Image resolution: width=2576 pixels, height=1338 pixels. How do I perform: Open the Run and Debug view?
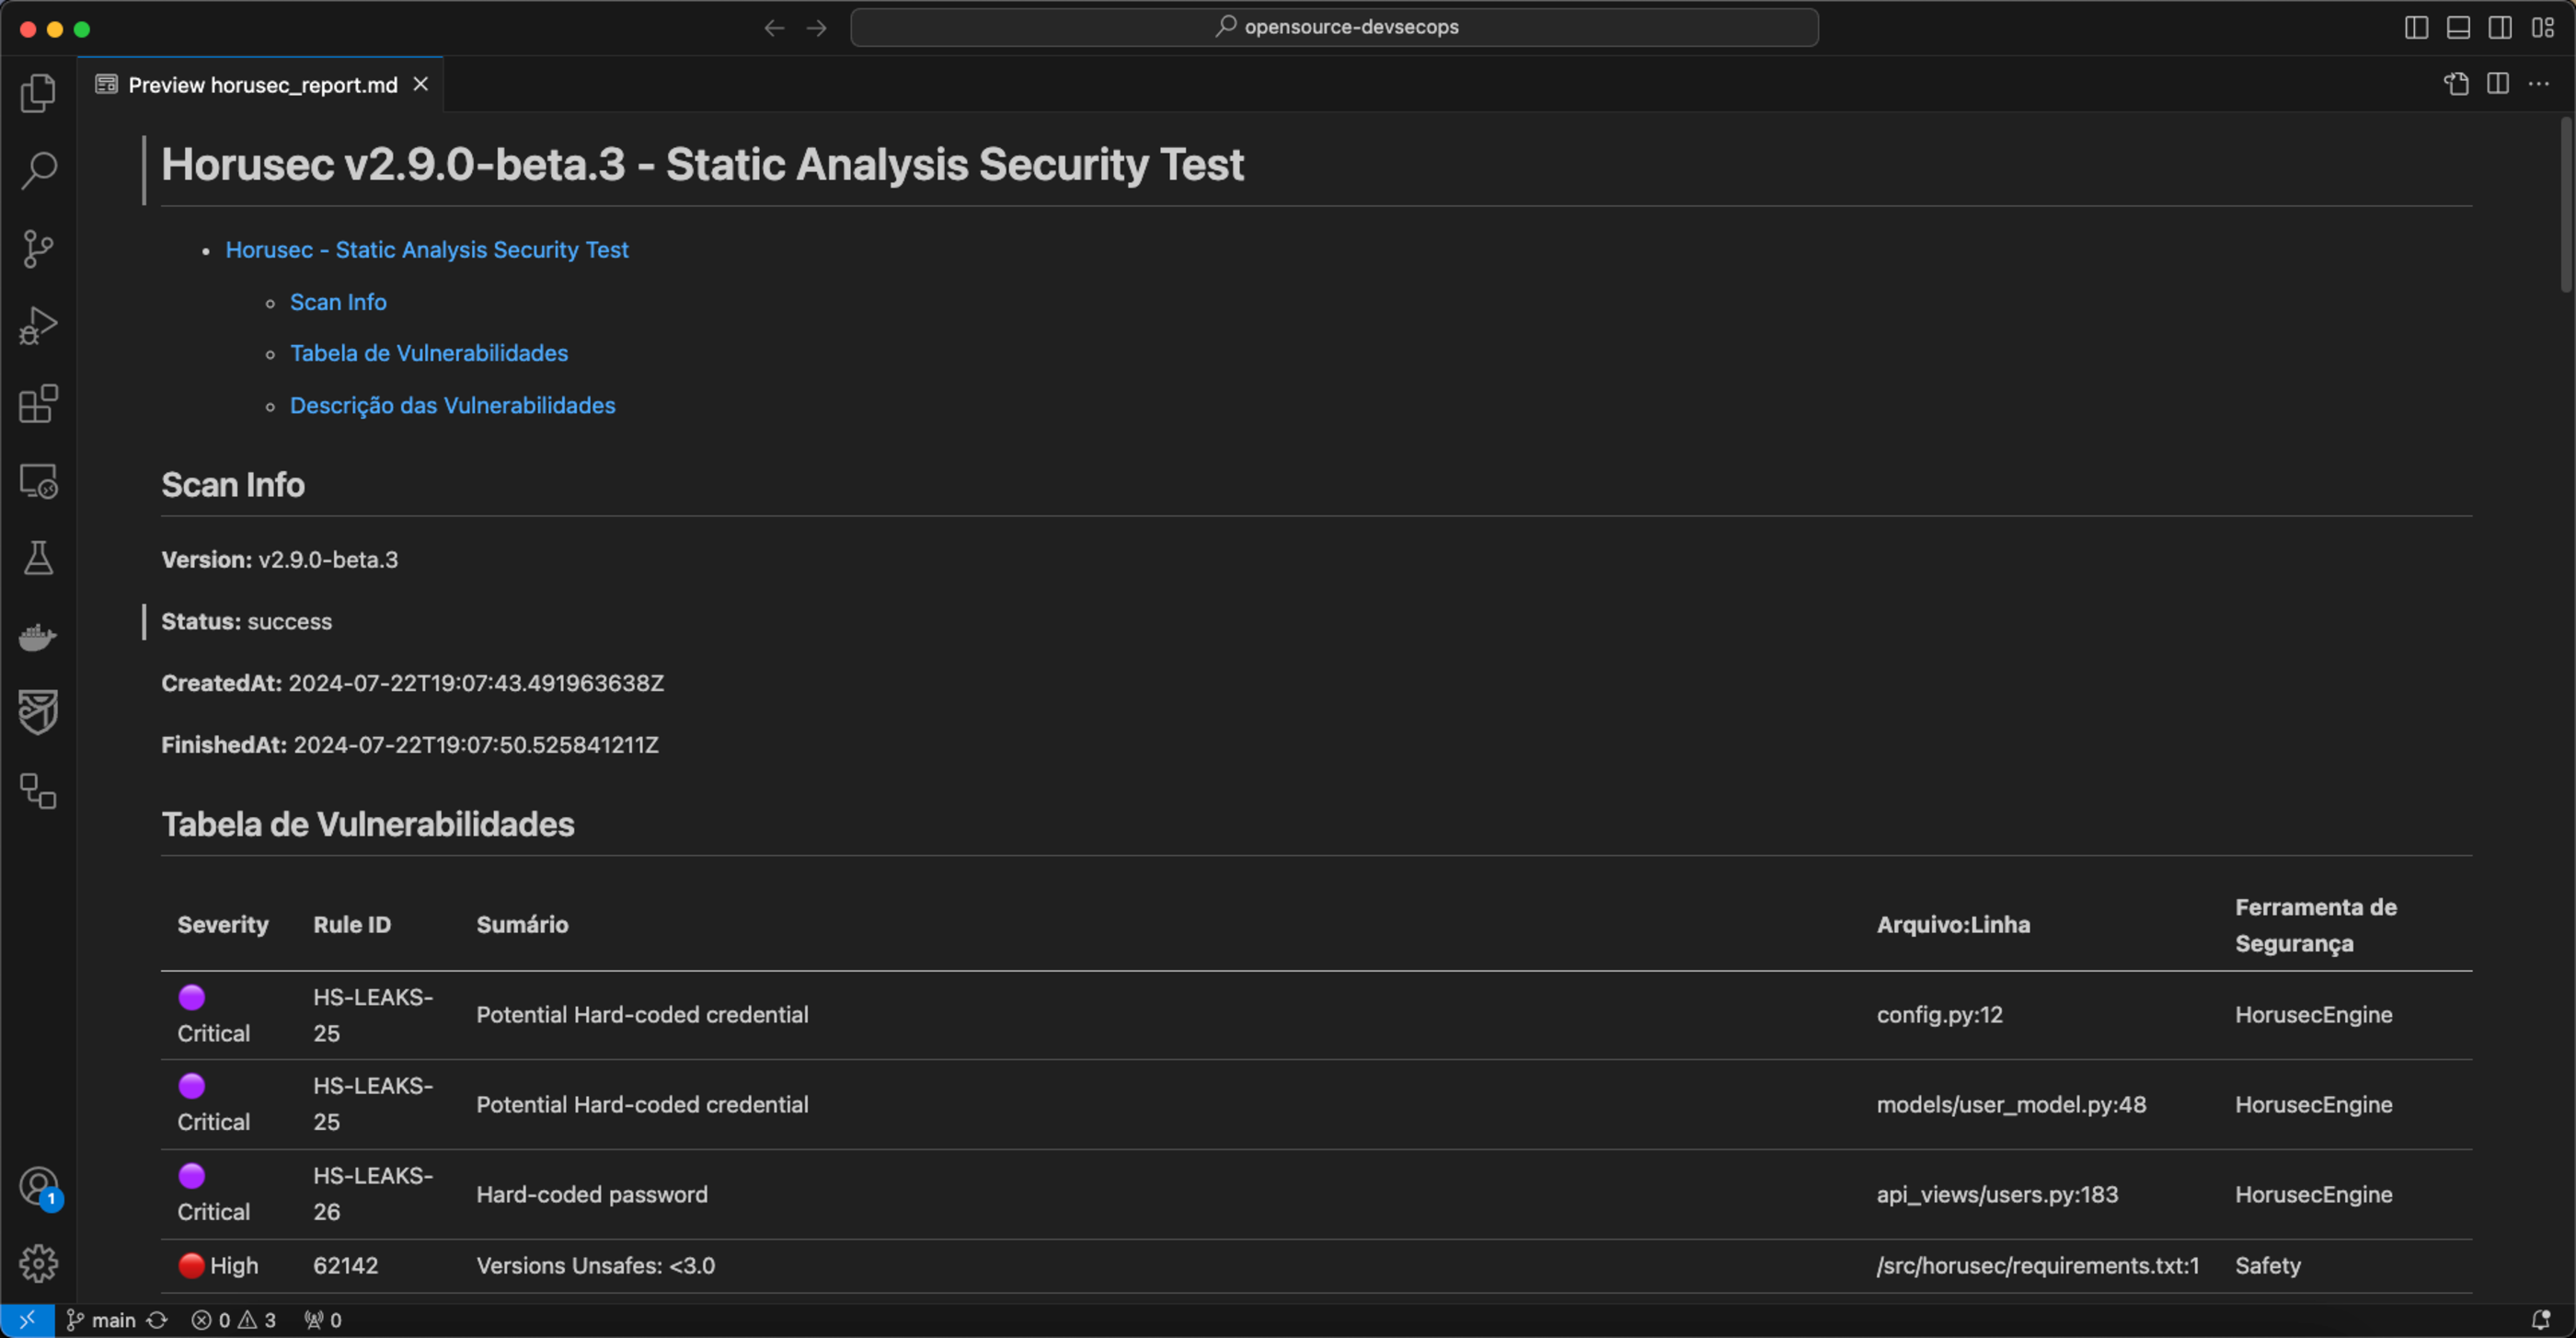[38, 326]
